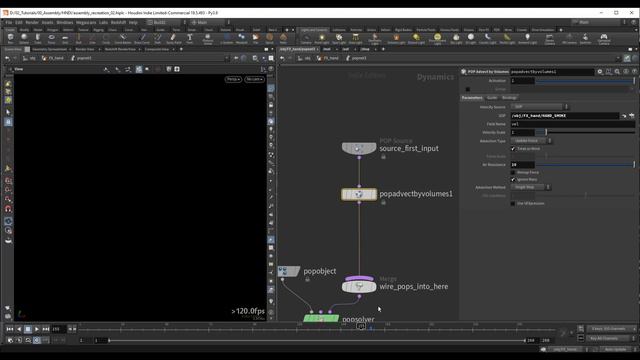The width and height of the screenshot is (640, 360).
Task: Click the current frame number field
Action: click(x=58, y=329)
